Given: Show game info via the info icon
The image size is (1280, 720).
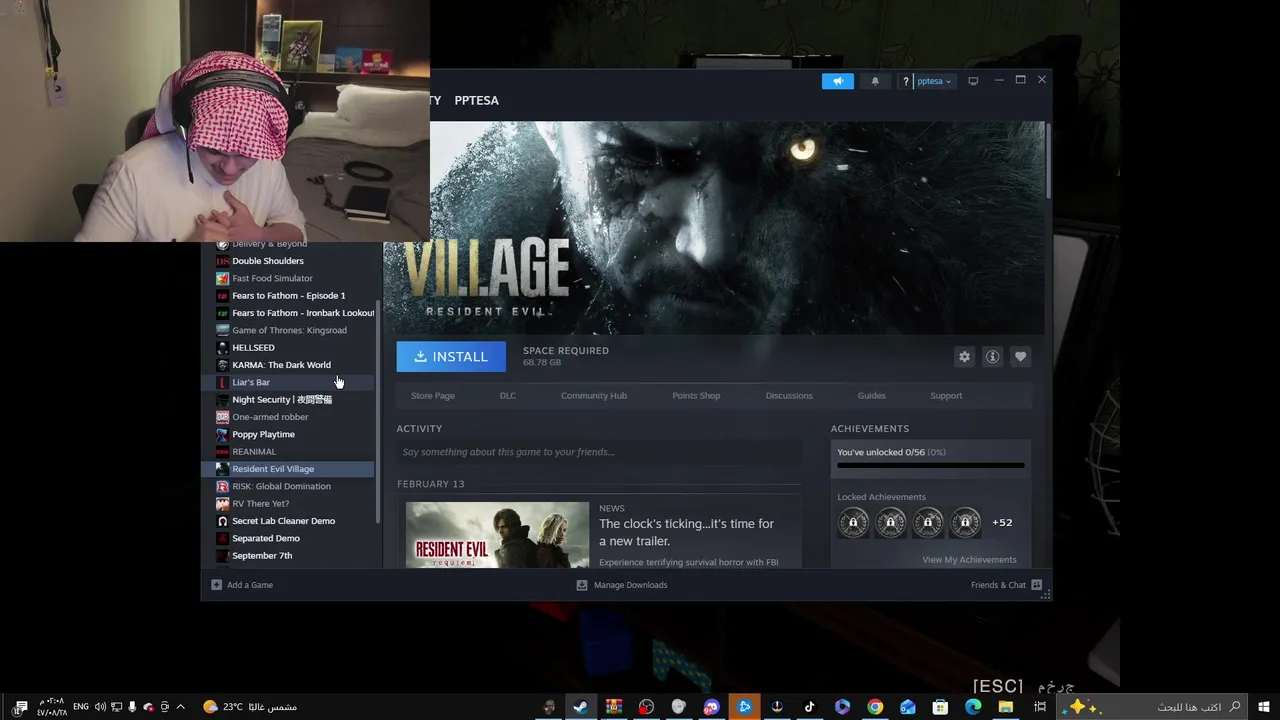Looking at the screenshot, I should (x=992, y=357).
